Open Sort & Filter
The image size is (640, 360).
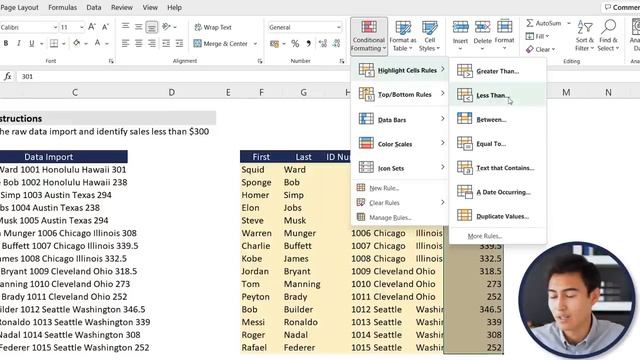[584, 36]
